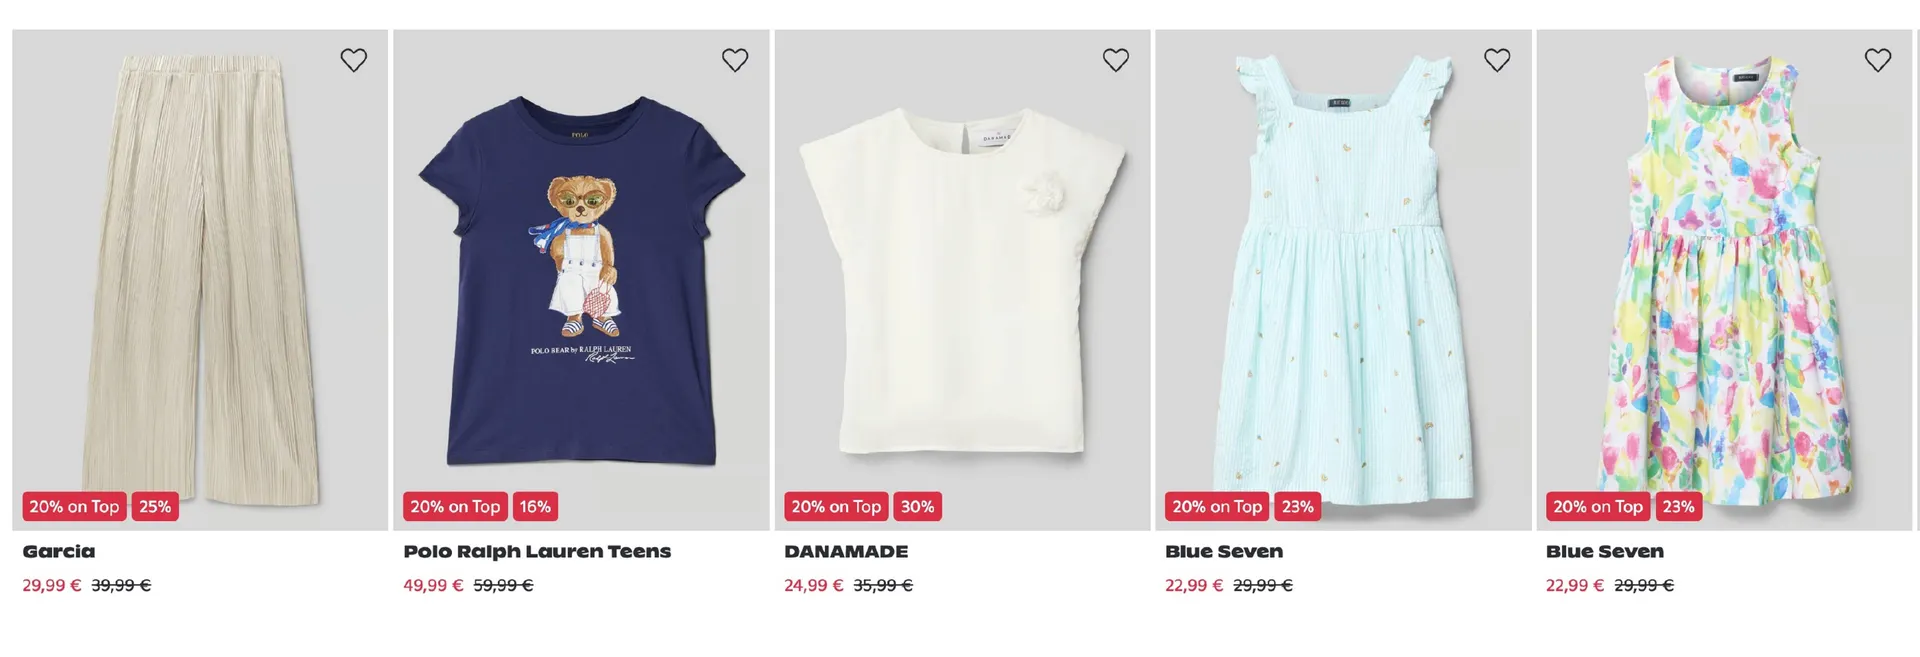
Task: Add Garcia pleated trousers to wishlist
Action: click(x=353, y=60)
